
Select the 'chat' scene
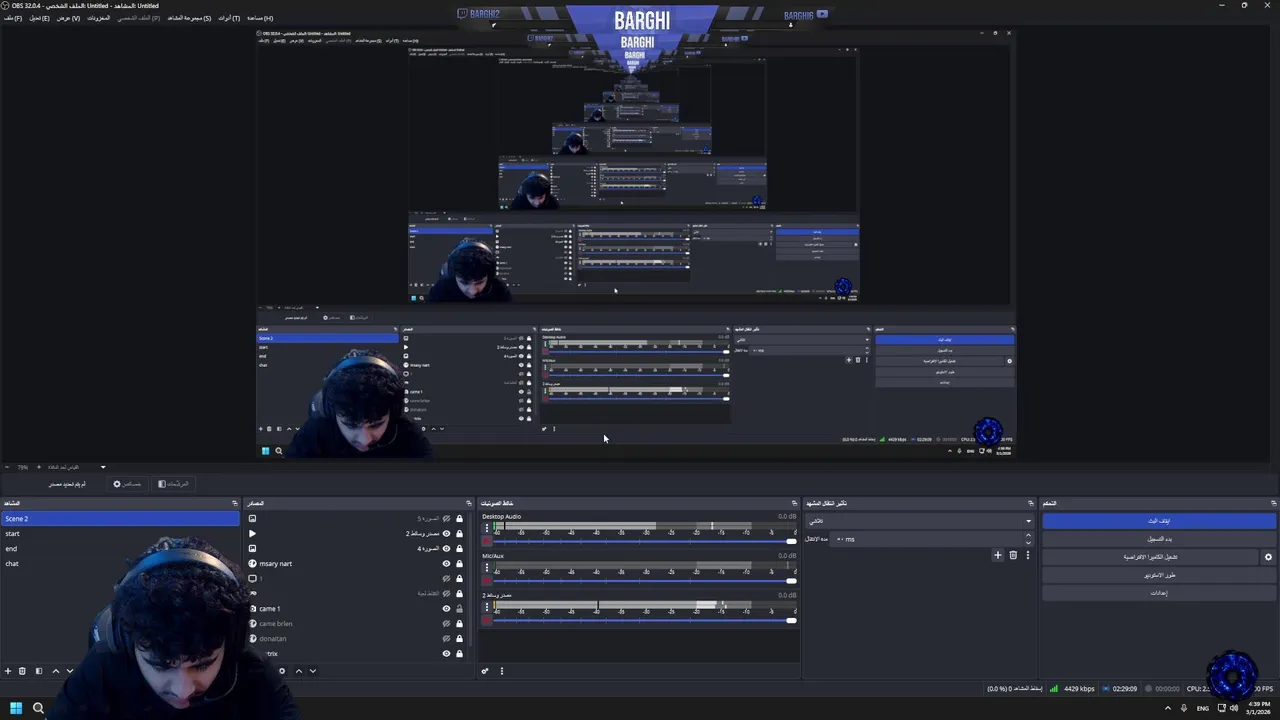(120, 564)
